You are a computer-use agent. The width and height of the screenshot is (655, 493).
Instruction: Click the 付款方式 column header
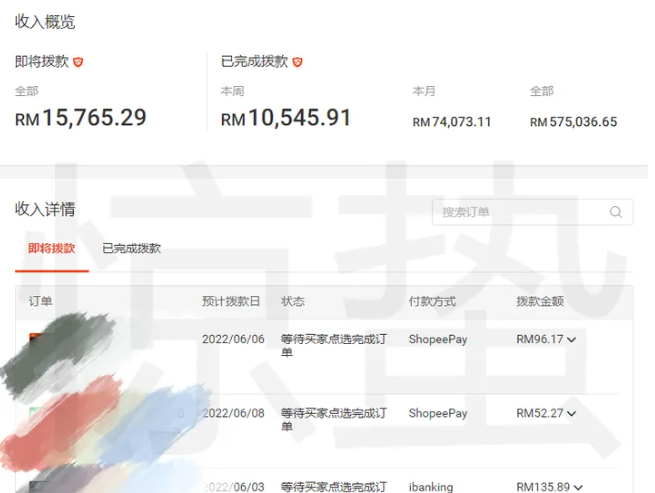point(432,301)
